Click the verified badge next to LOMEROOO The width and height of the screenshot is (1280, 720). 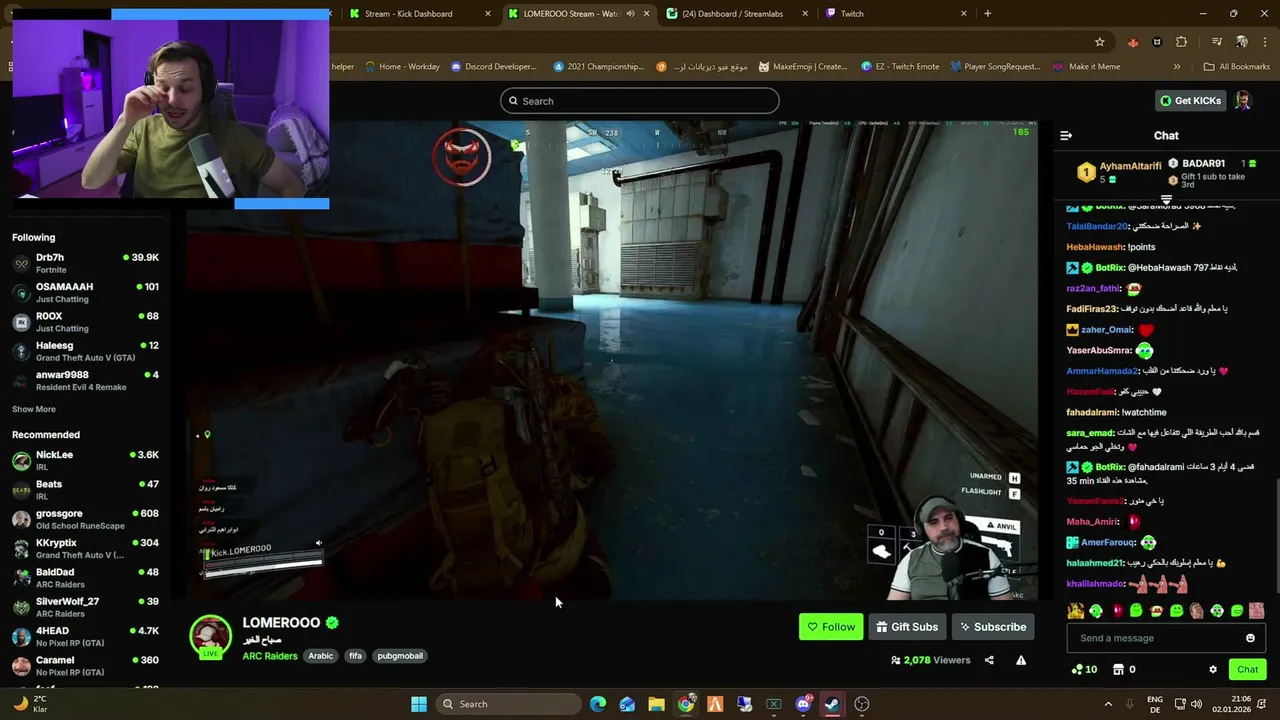pyautogui.click(x=332, y=623)
